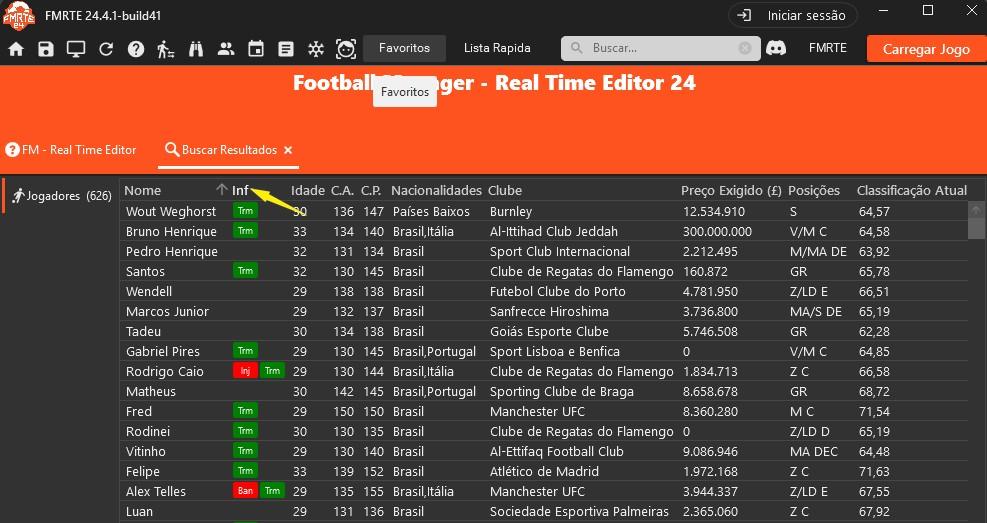This screenshot has width=987, height=523.
Task: Select Jogadores (626) category in sidebar
Action: coord(61,196)
